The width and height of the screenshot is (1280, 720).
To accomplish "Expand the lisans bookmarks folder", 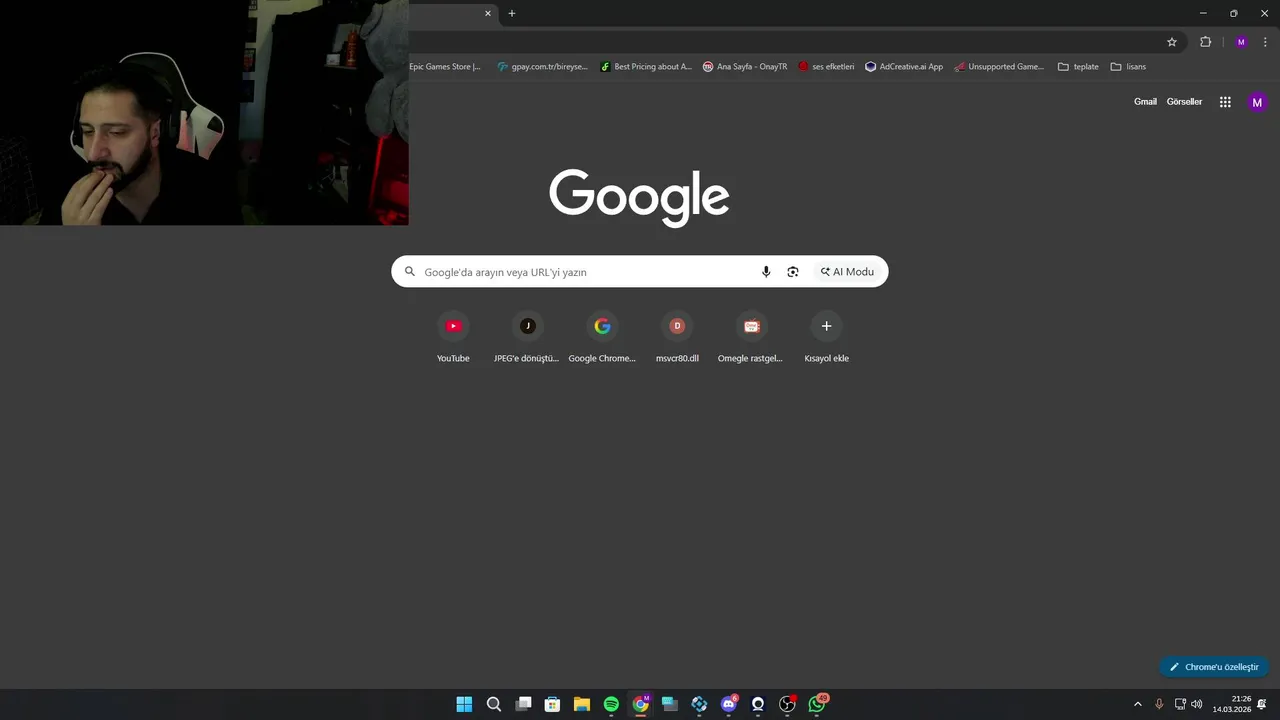I will (1128, 67).
